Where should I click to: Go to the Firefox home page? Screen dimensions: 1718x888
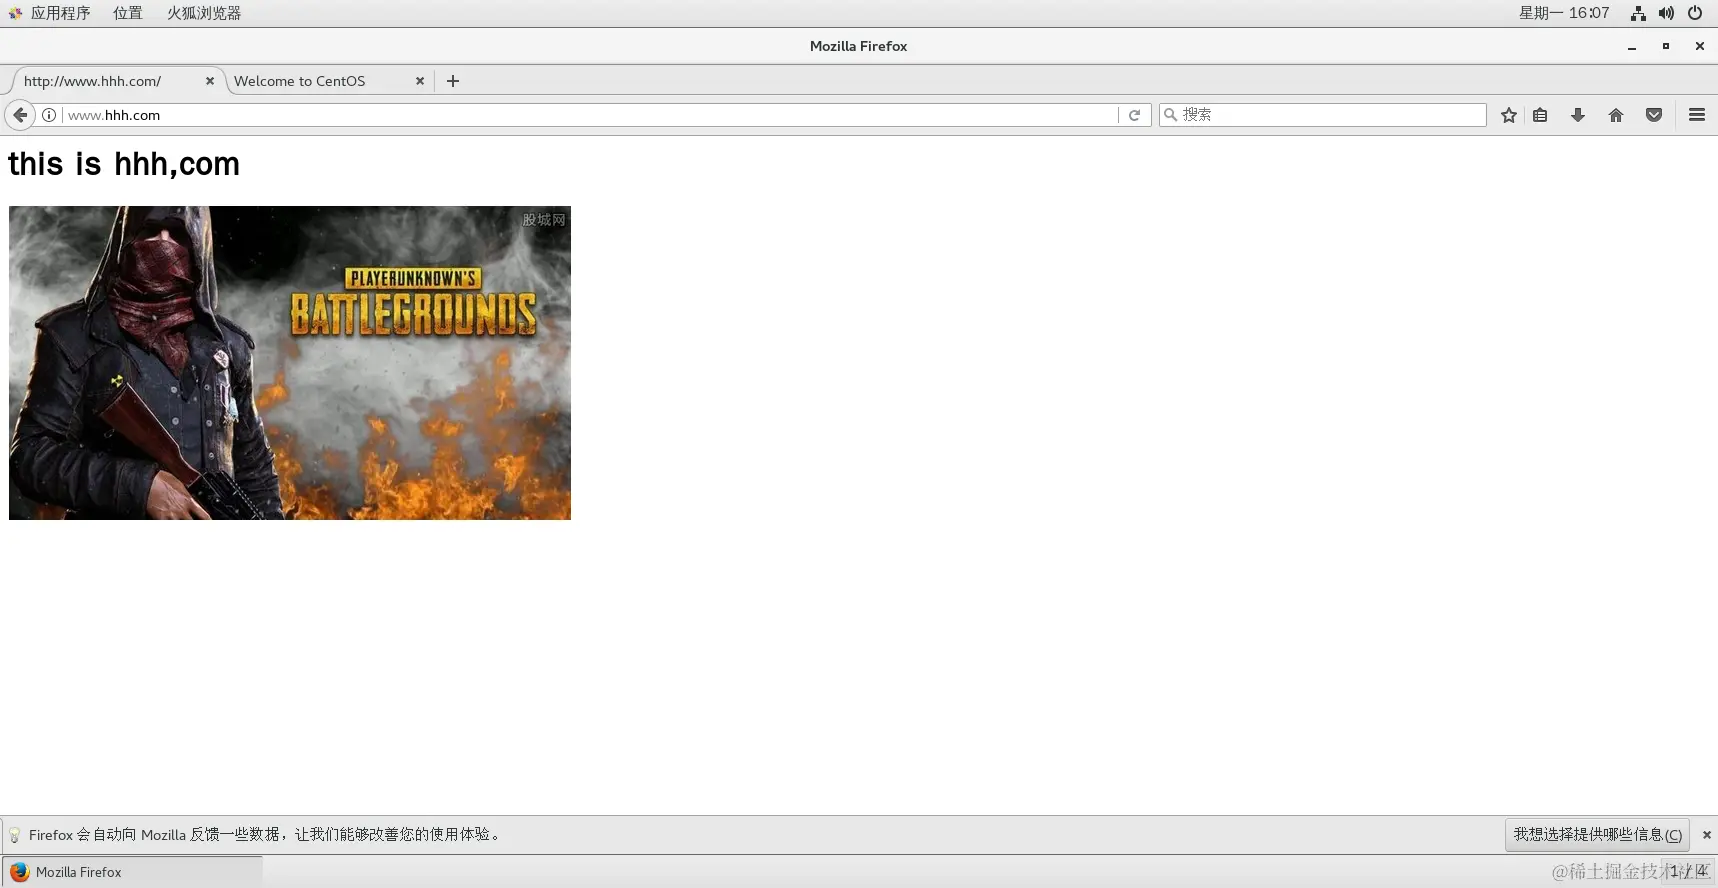[x=1616, y=115]
